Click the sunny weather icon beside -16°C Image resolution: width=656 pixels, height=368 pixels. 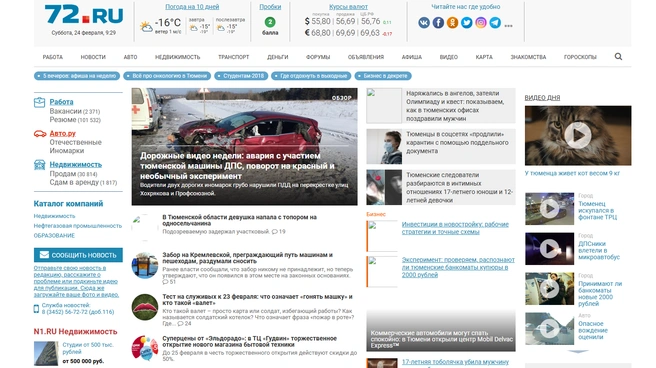(146, 27)
